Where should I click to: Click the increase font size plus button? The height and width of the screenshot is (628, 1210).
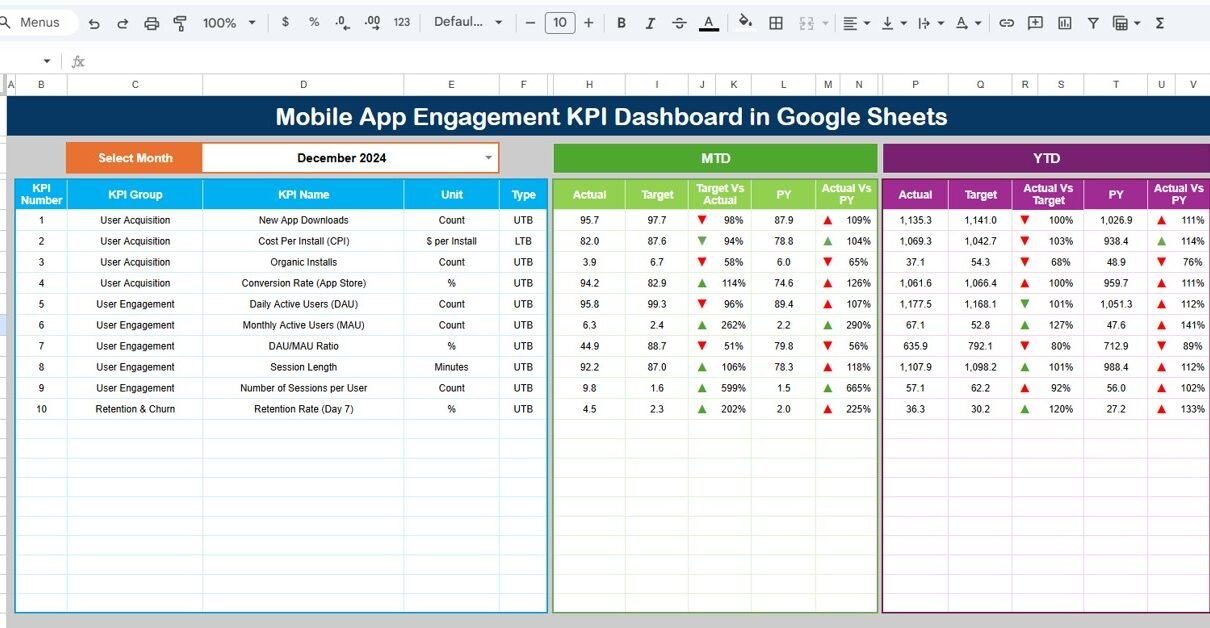[x=588, y=23]
